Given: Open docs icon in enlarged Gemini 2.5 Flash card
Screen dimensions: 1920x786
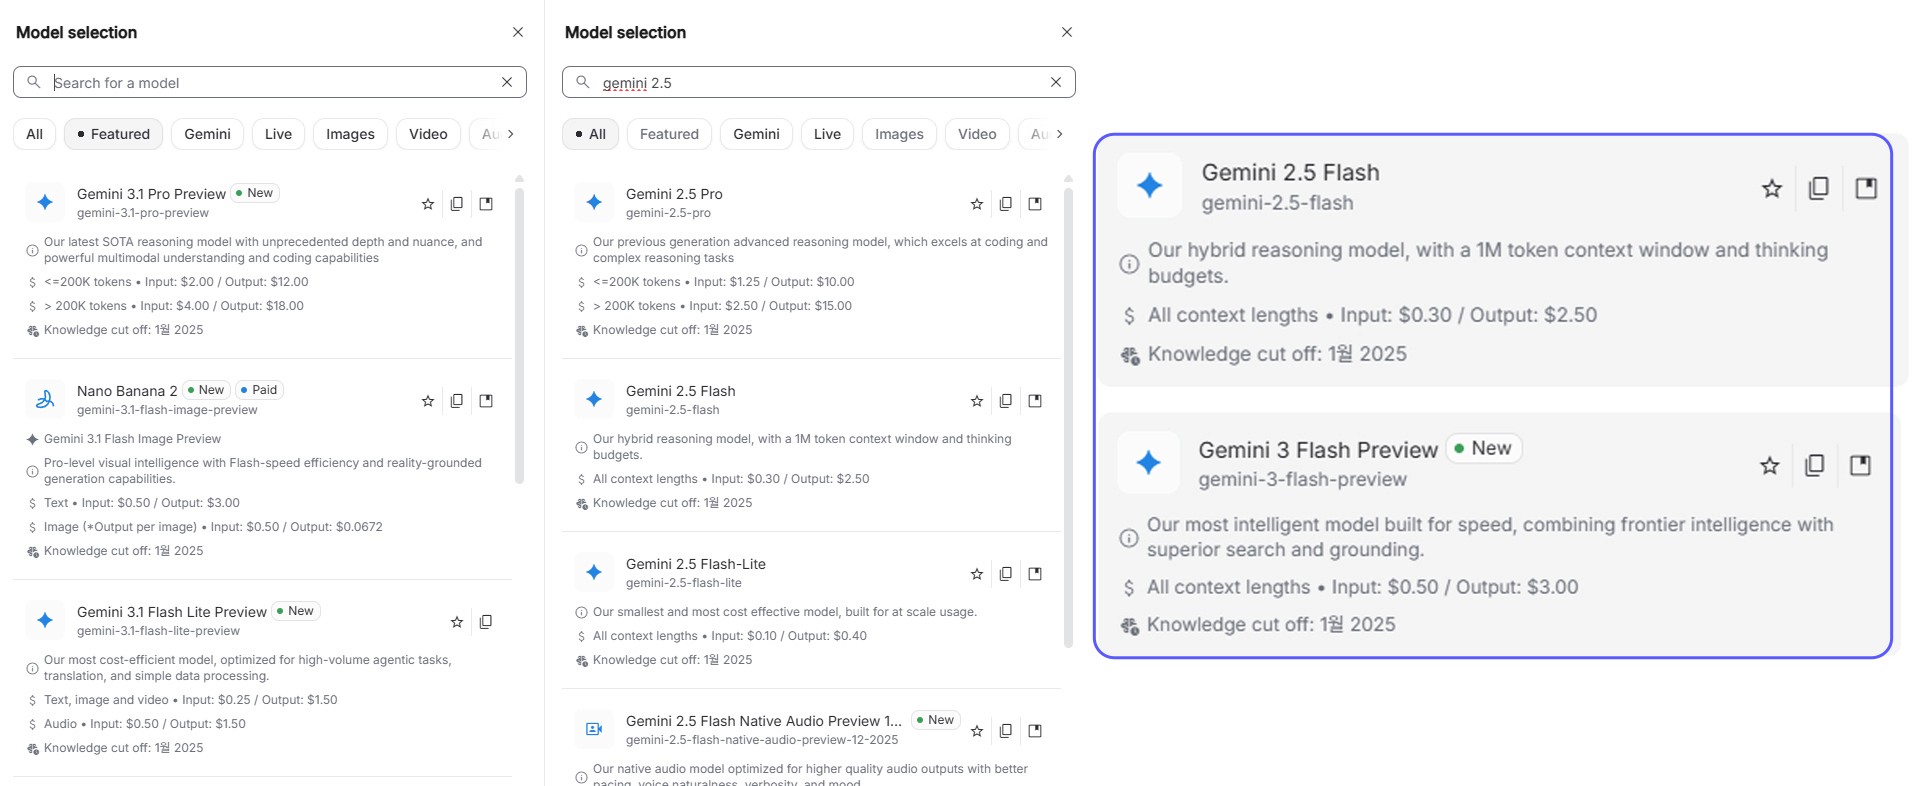Looking at the screenshot, I should pyautogui.click(x=1866, y=188).
